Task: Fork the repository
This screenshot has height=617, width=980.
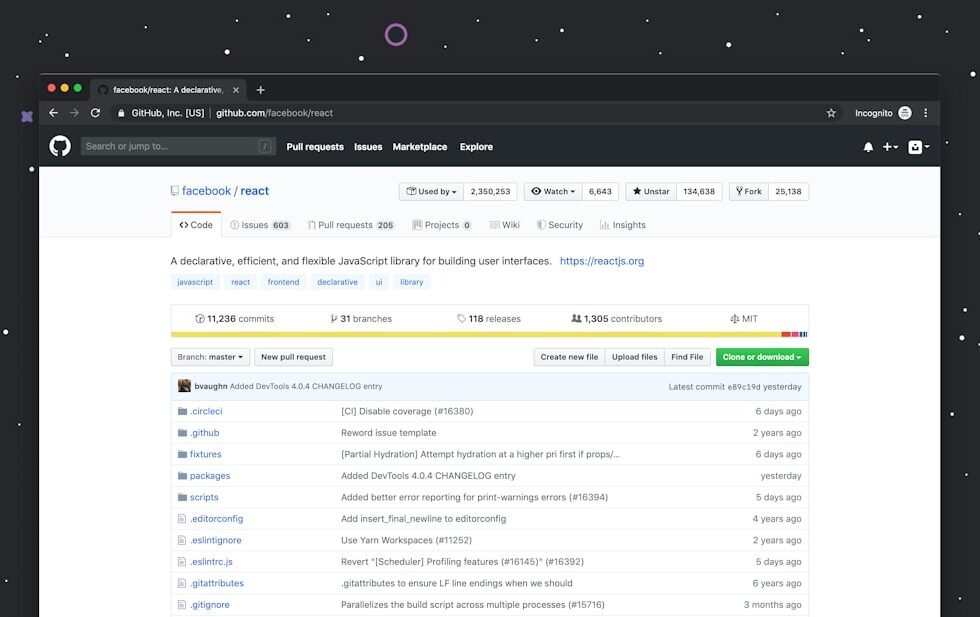Action: point(748,191)
